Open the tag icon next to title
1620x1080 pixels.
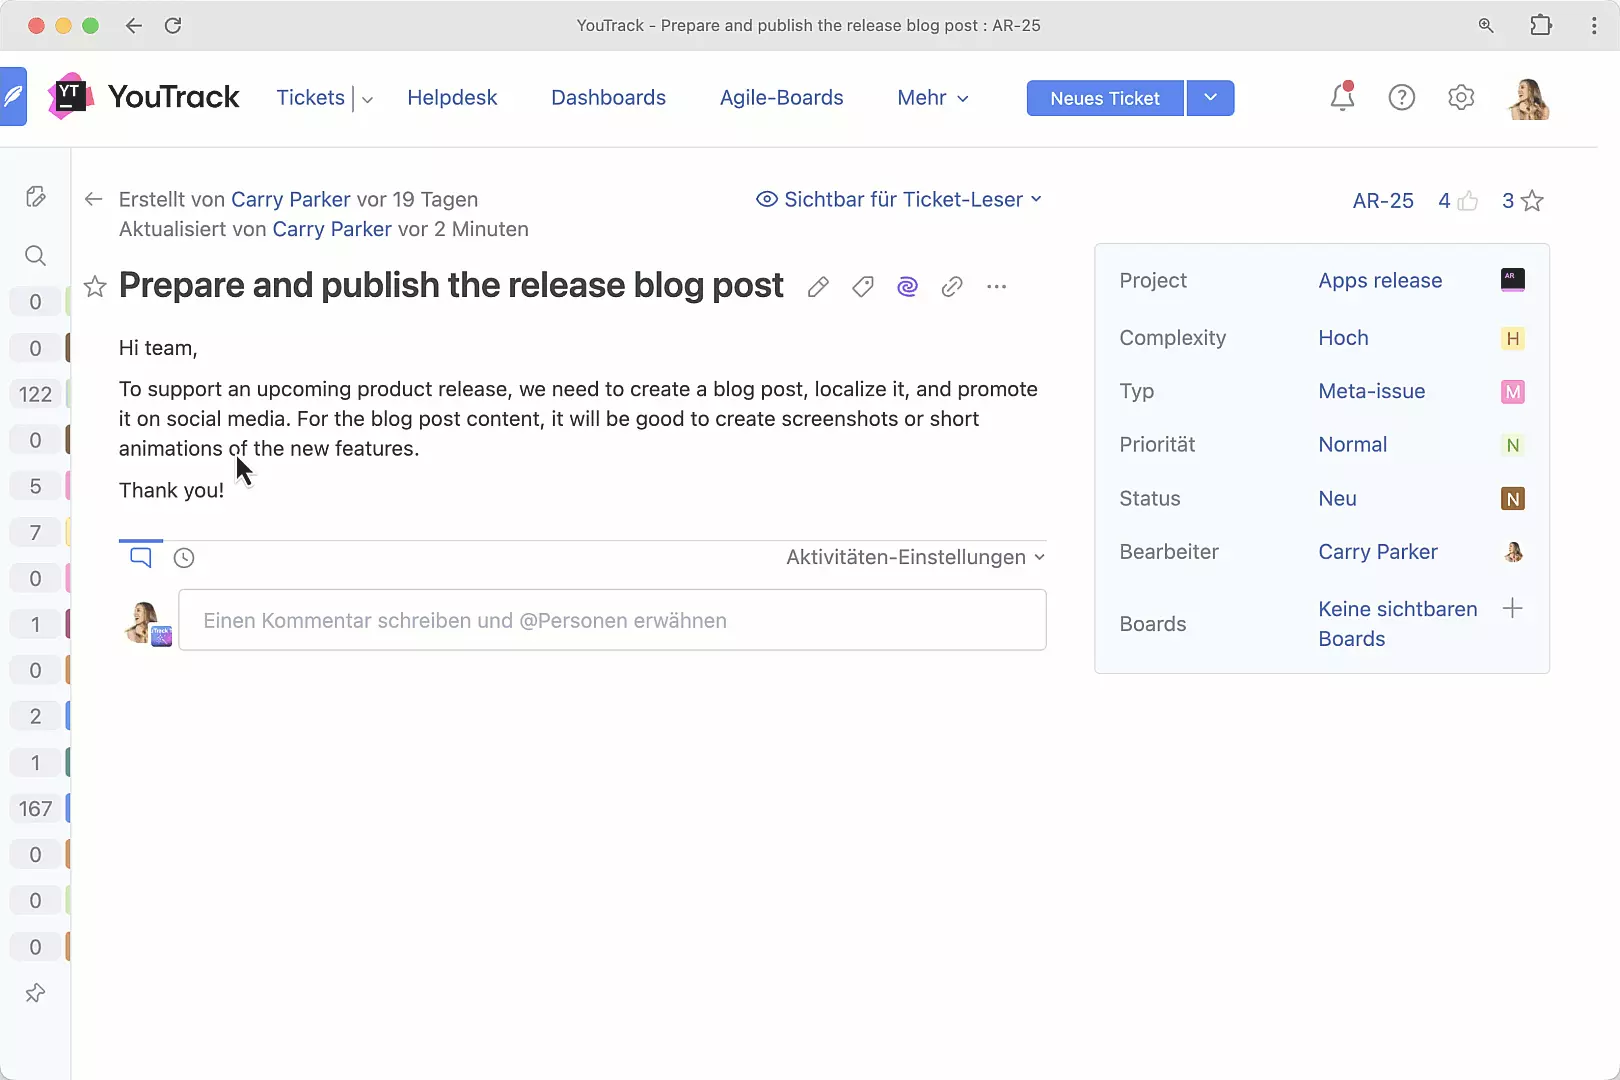pyautogui.click(x=863, y=287)
